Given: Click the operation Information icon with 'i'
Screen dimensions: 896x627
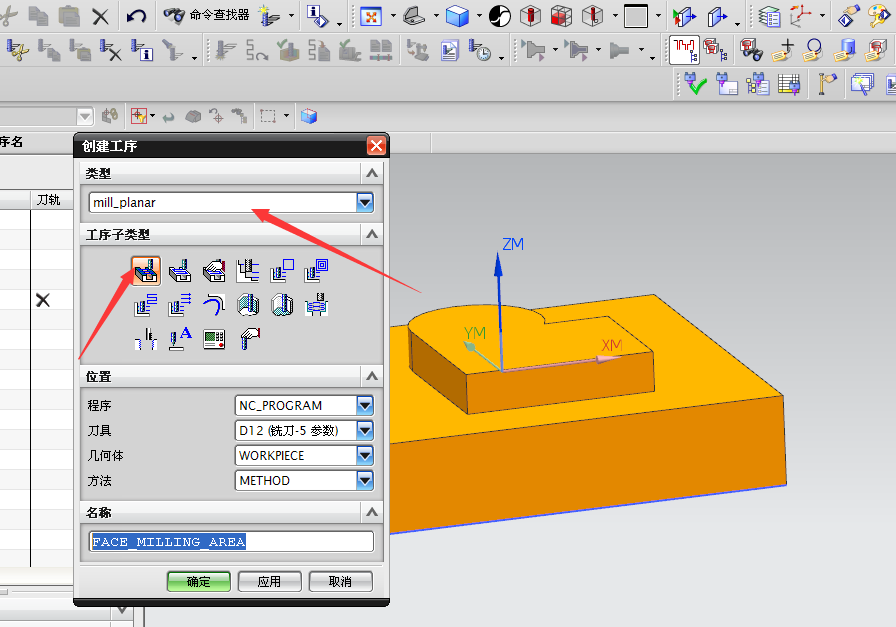Looking at the screenshot, I should point(141,50).
